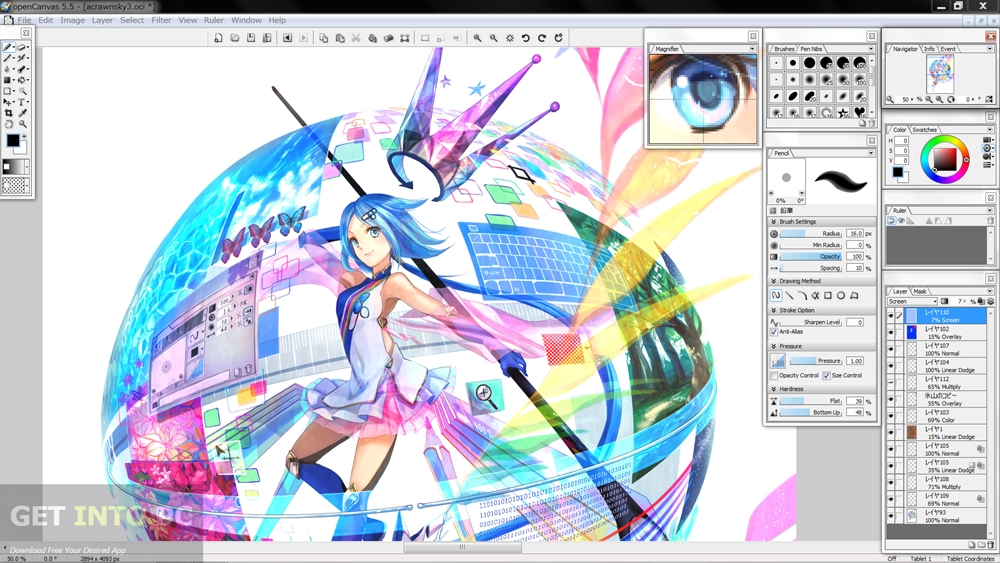
Task: Click the New file toolbar icon
Action: [218, 38]
